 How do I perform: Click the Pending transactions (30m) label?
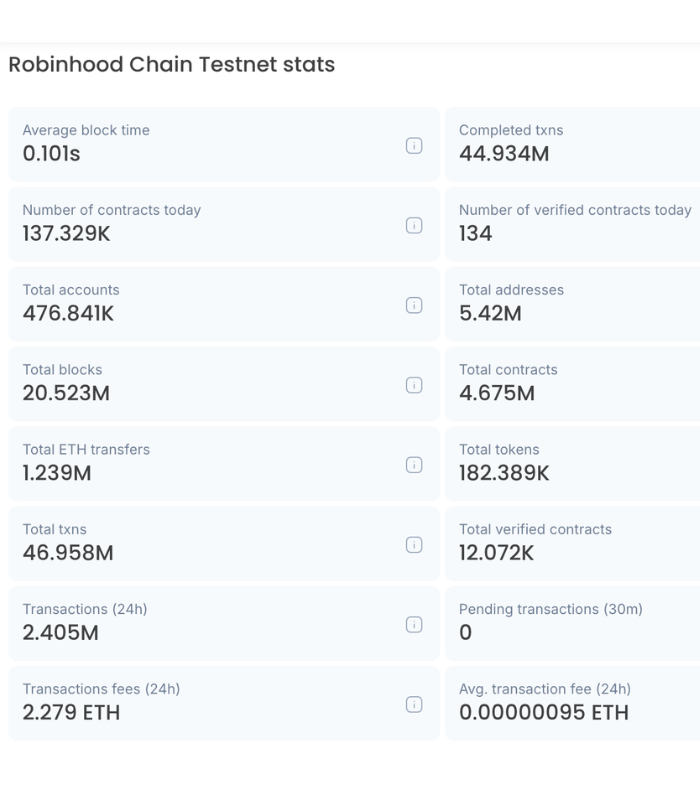point(551,609)
